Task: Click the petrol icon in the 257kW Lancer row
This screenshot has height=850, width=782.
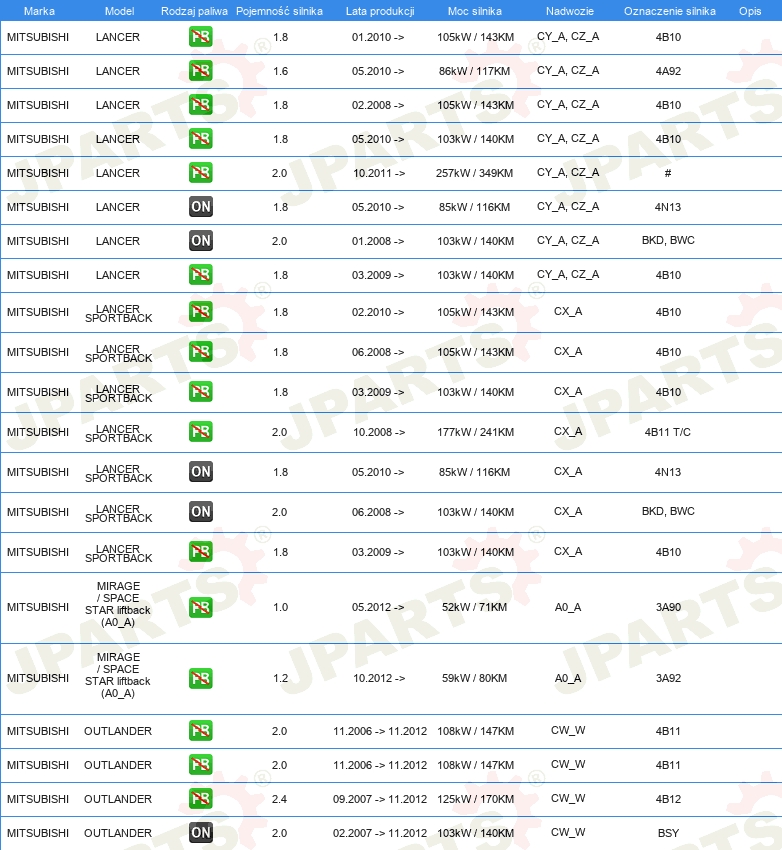Action: pyautogui.click(x=201, y=173)
